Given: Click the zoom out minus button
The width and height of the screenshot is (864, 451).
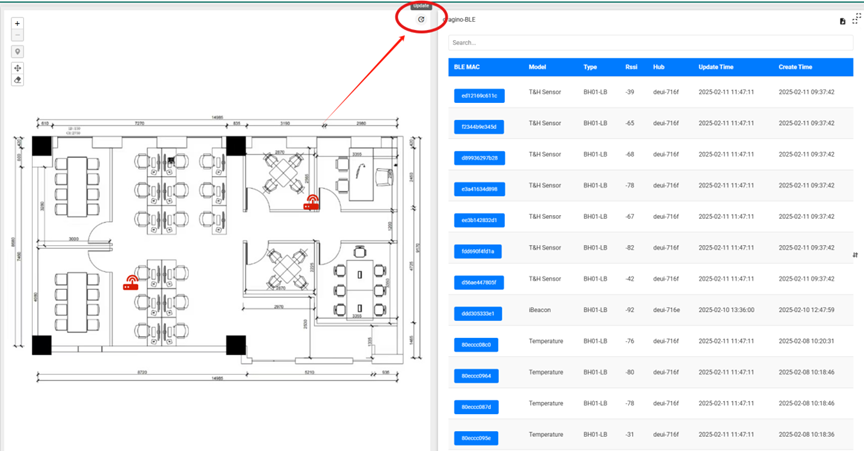Looking at the screenshot, I should tap(18, 35).
